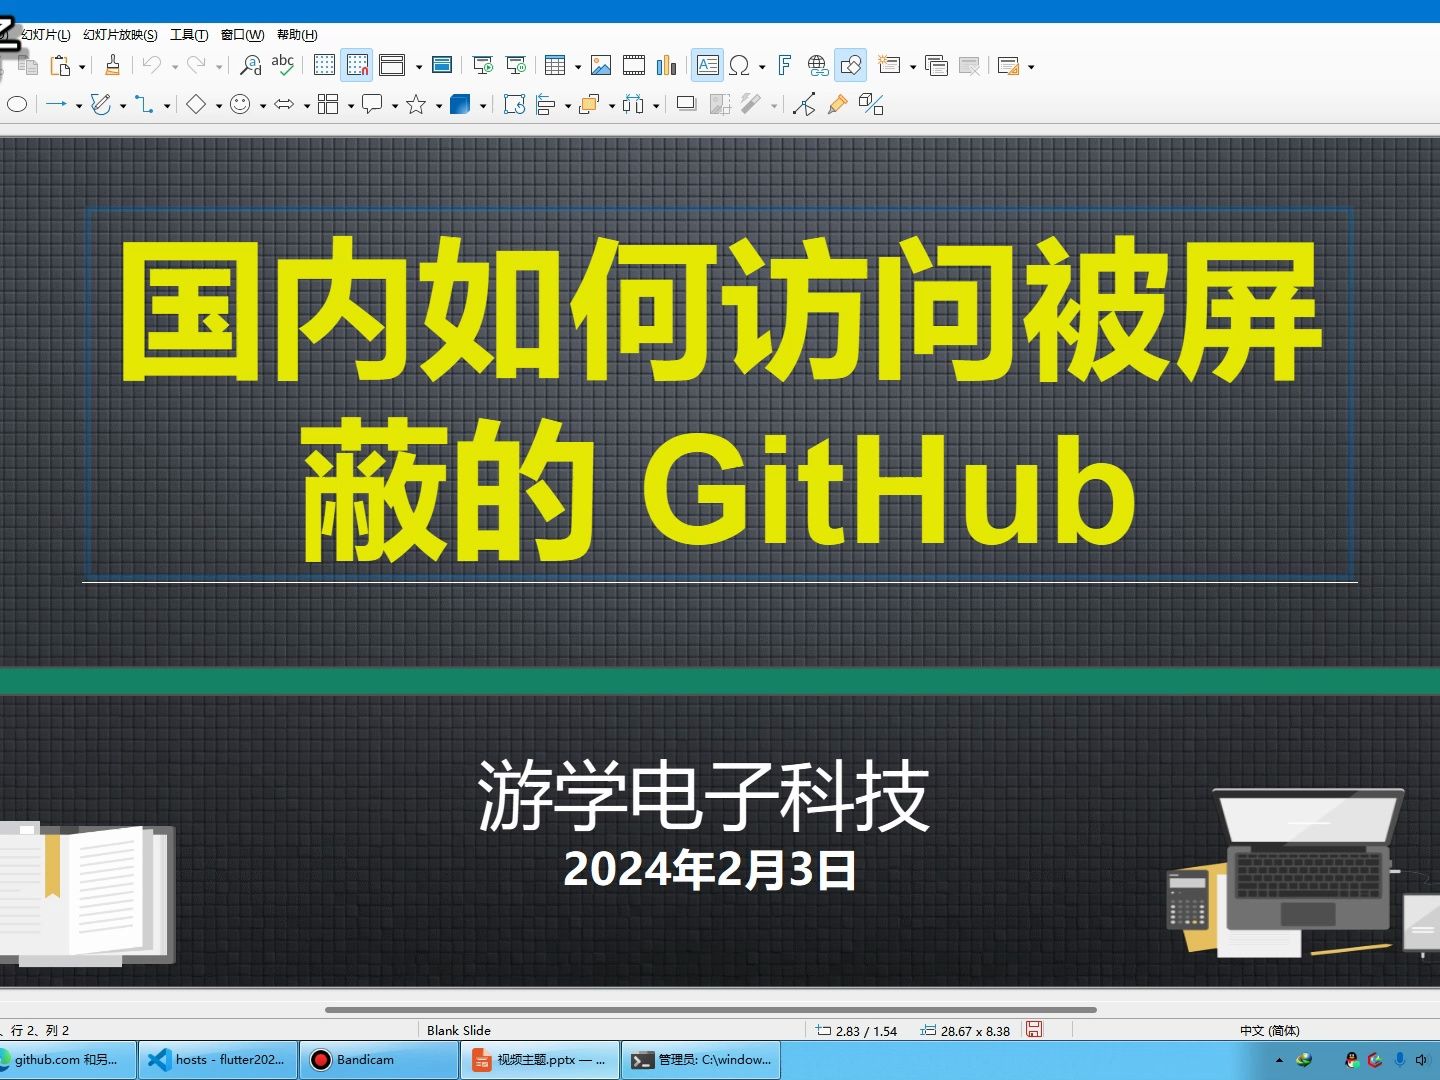
Task: Expand the Basic Shapes dropdown arrow
Action: point(218,105)
